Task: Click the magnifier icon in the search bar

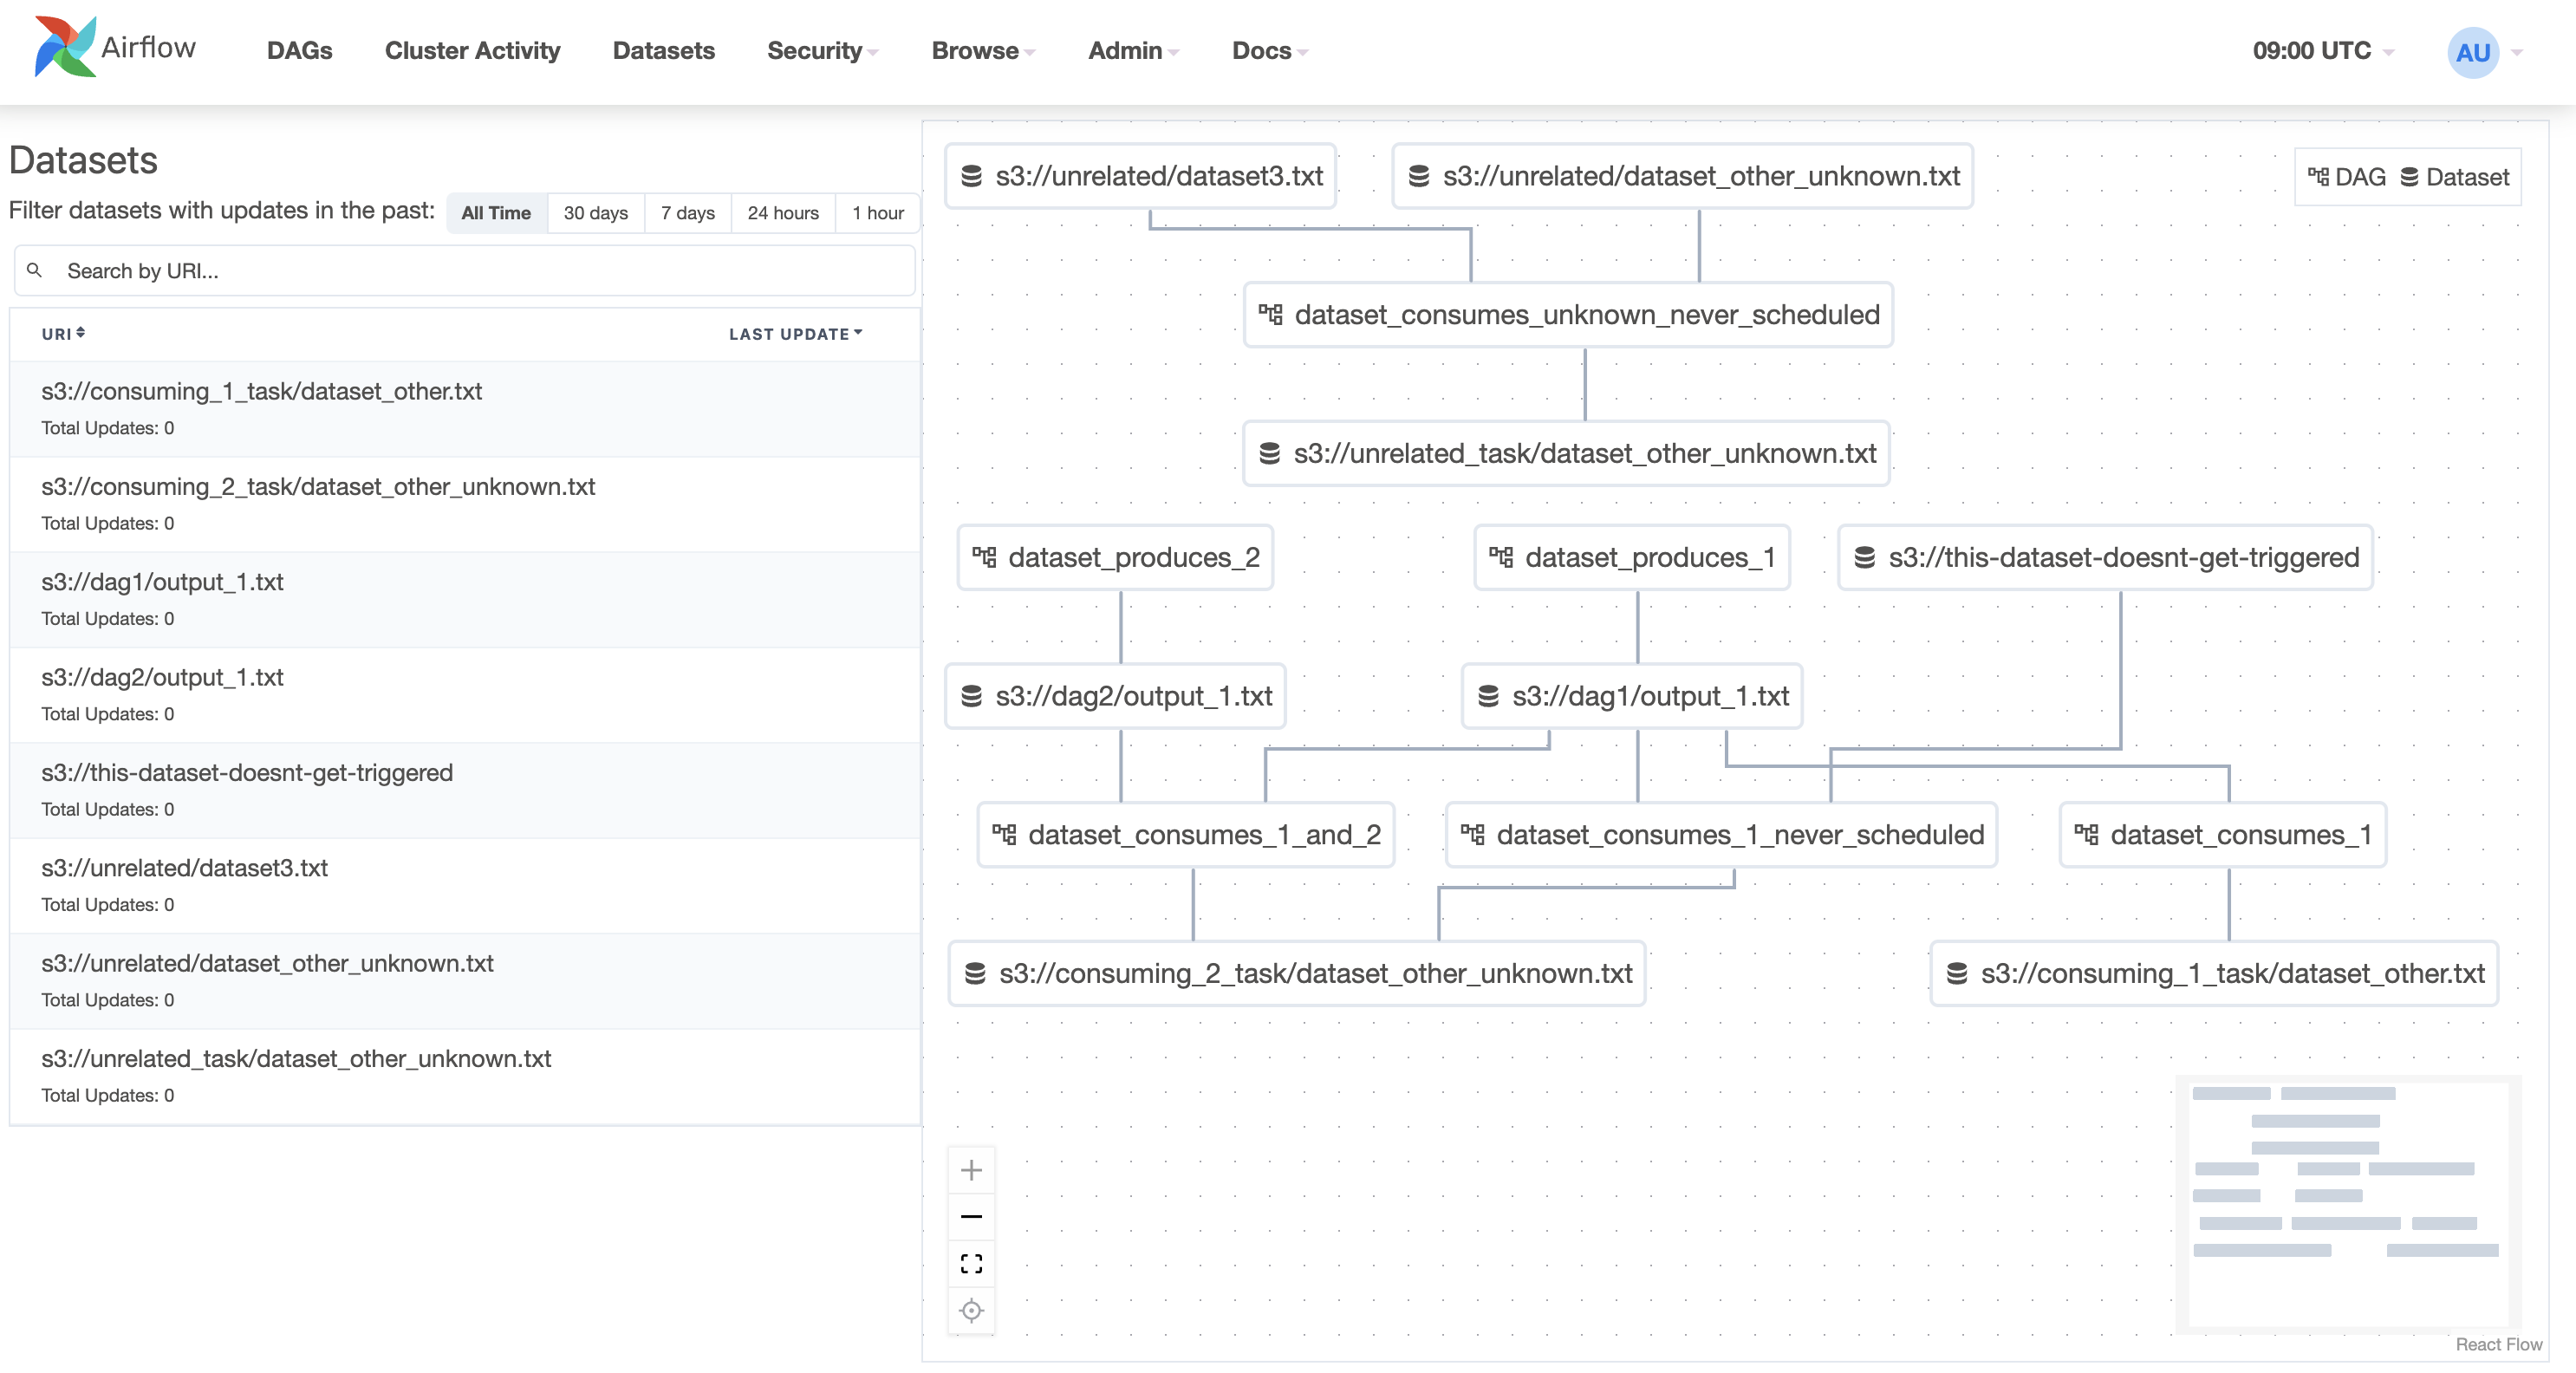Action: tap(35, 270)
